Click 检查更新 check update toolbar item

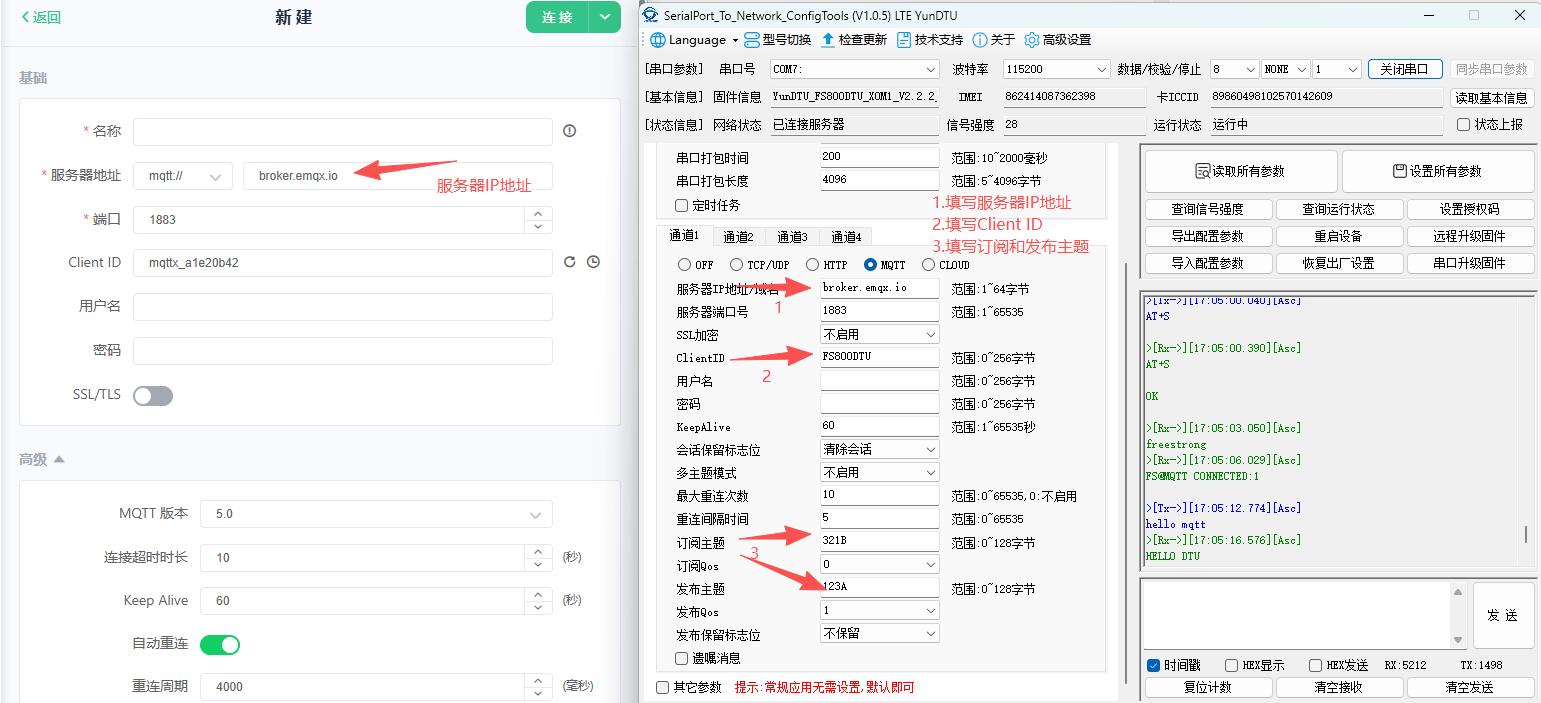[x=853, y=40]
